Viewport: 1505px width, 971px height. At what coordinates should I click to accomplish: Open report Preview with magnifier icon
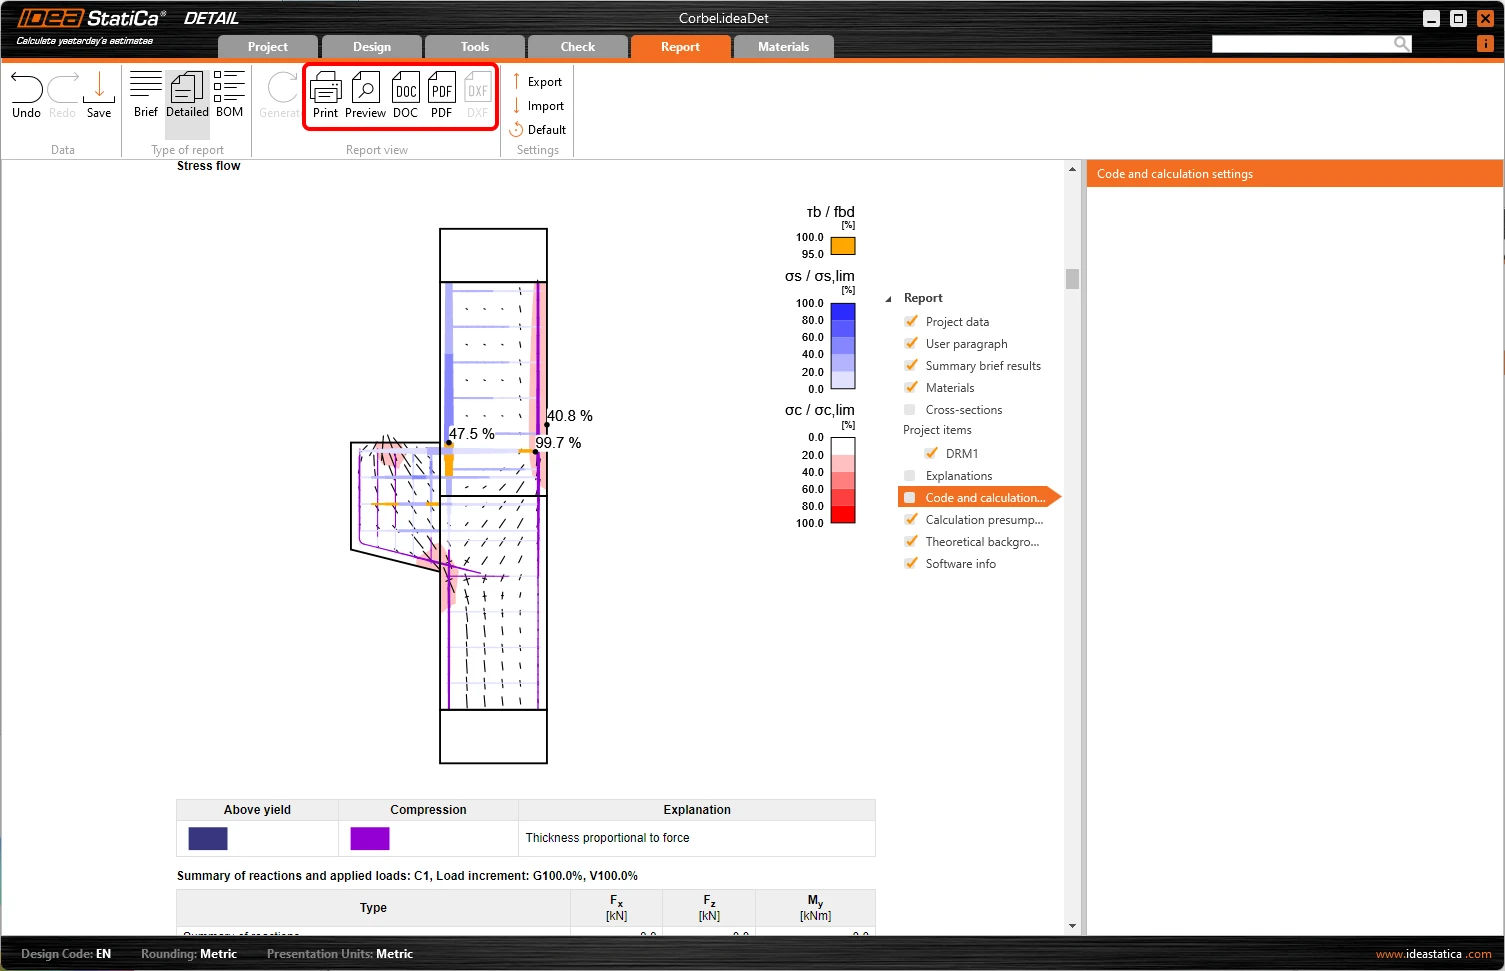coord(366,88)
